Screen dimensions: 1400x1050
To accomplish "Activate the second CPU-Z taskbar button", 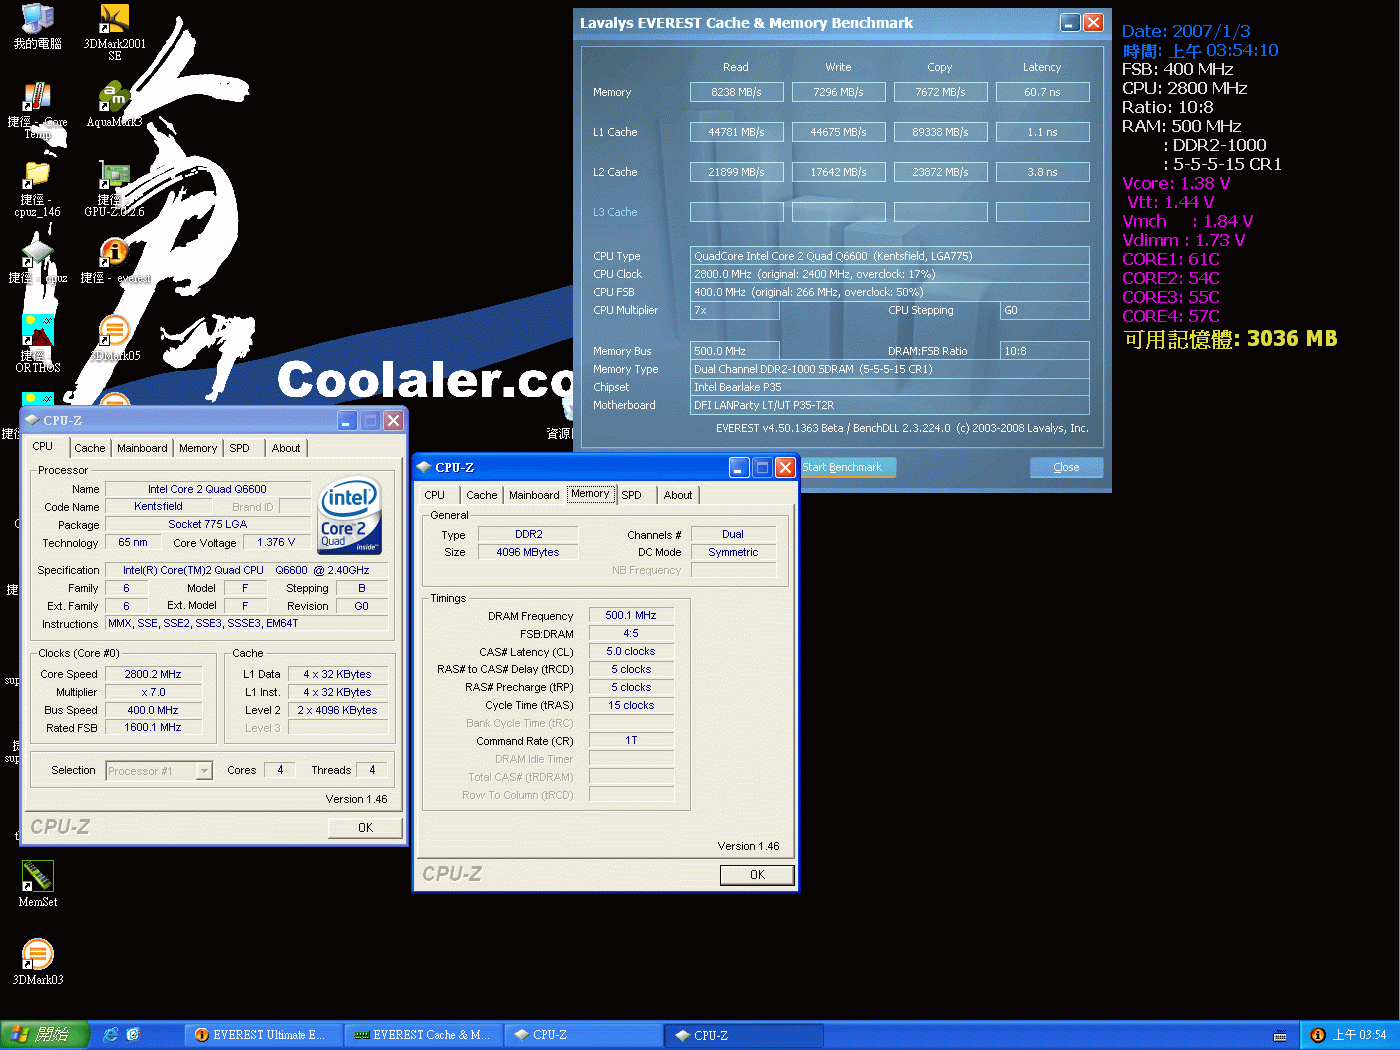I will (744, 1035).
